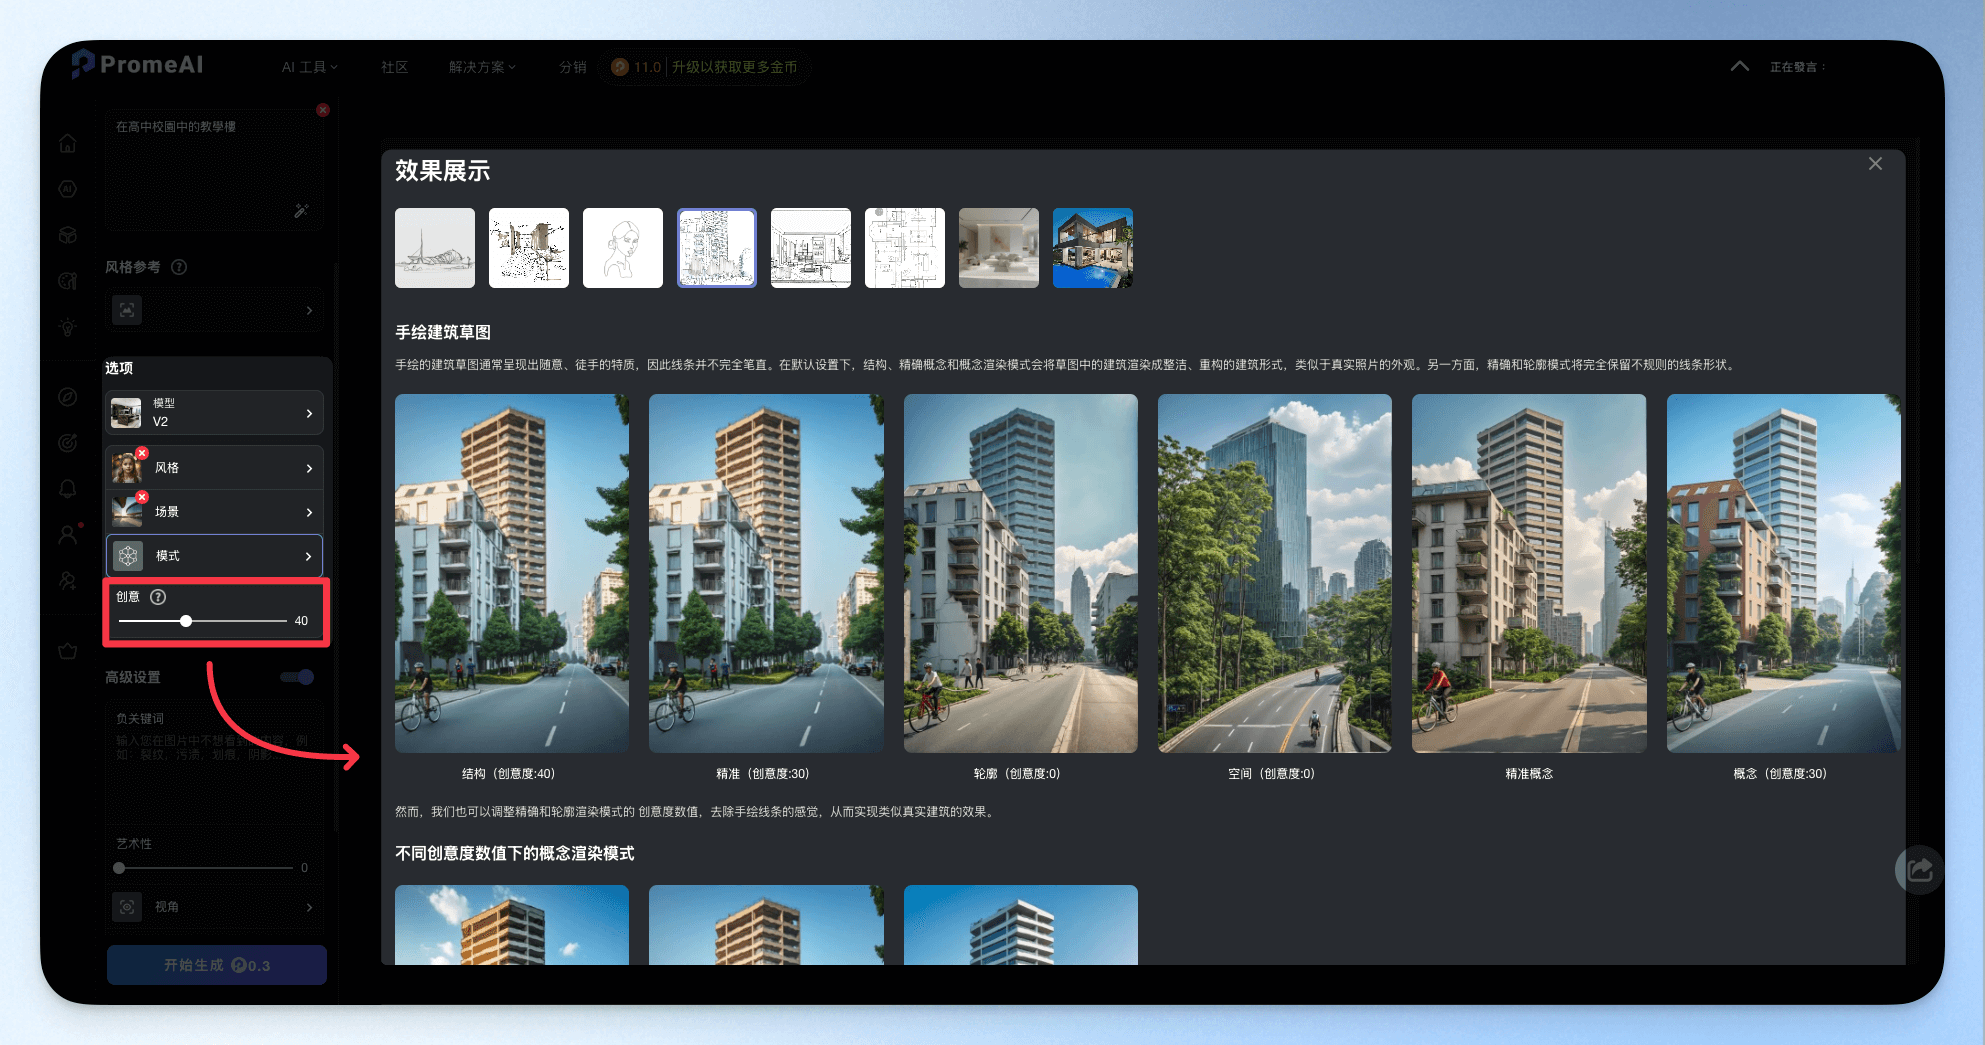Click the 创意 slider handle
This screenshot has width=1985, height=1045.
186,621
